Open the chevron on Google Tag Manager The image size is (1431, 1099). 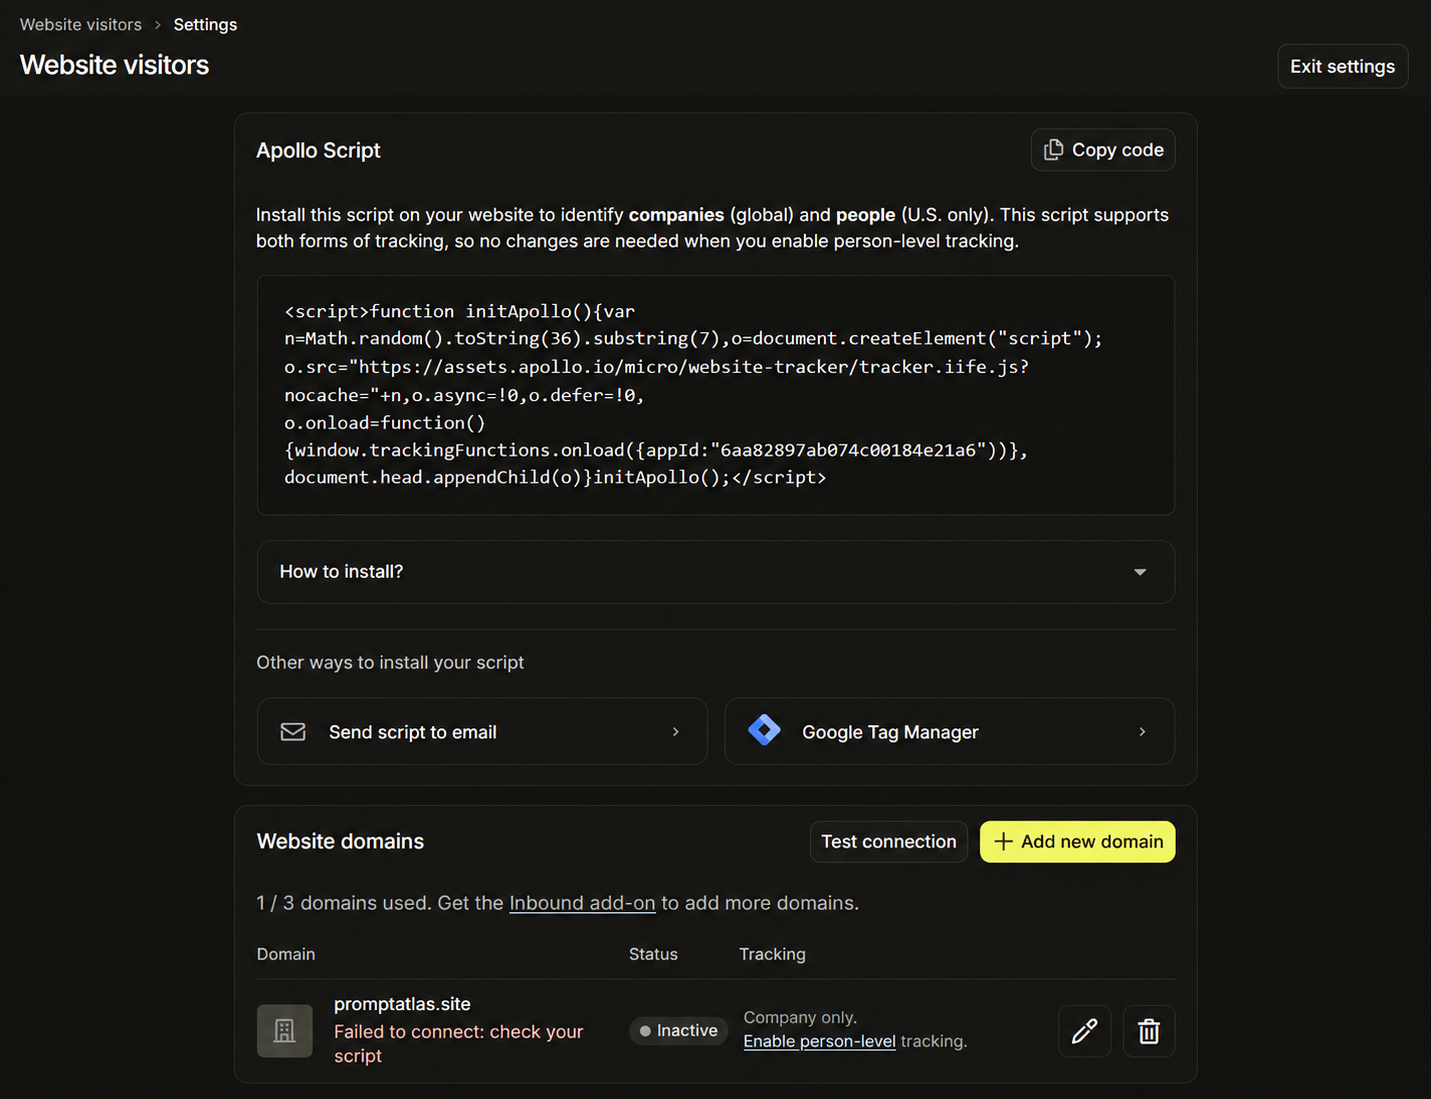point(1142,732)
